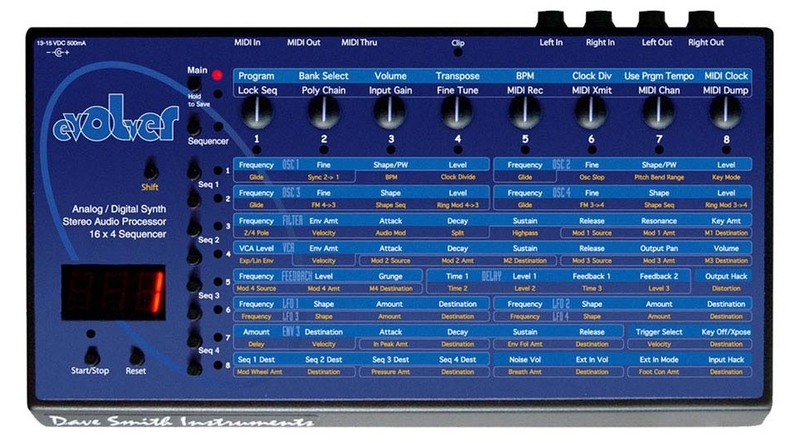800x443 pixels.
Task: Click the Left In jack
Action: [x=552, y=19]
